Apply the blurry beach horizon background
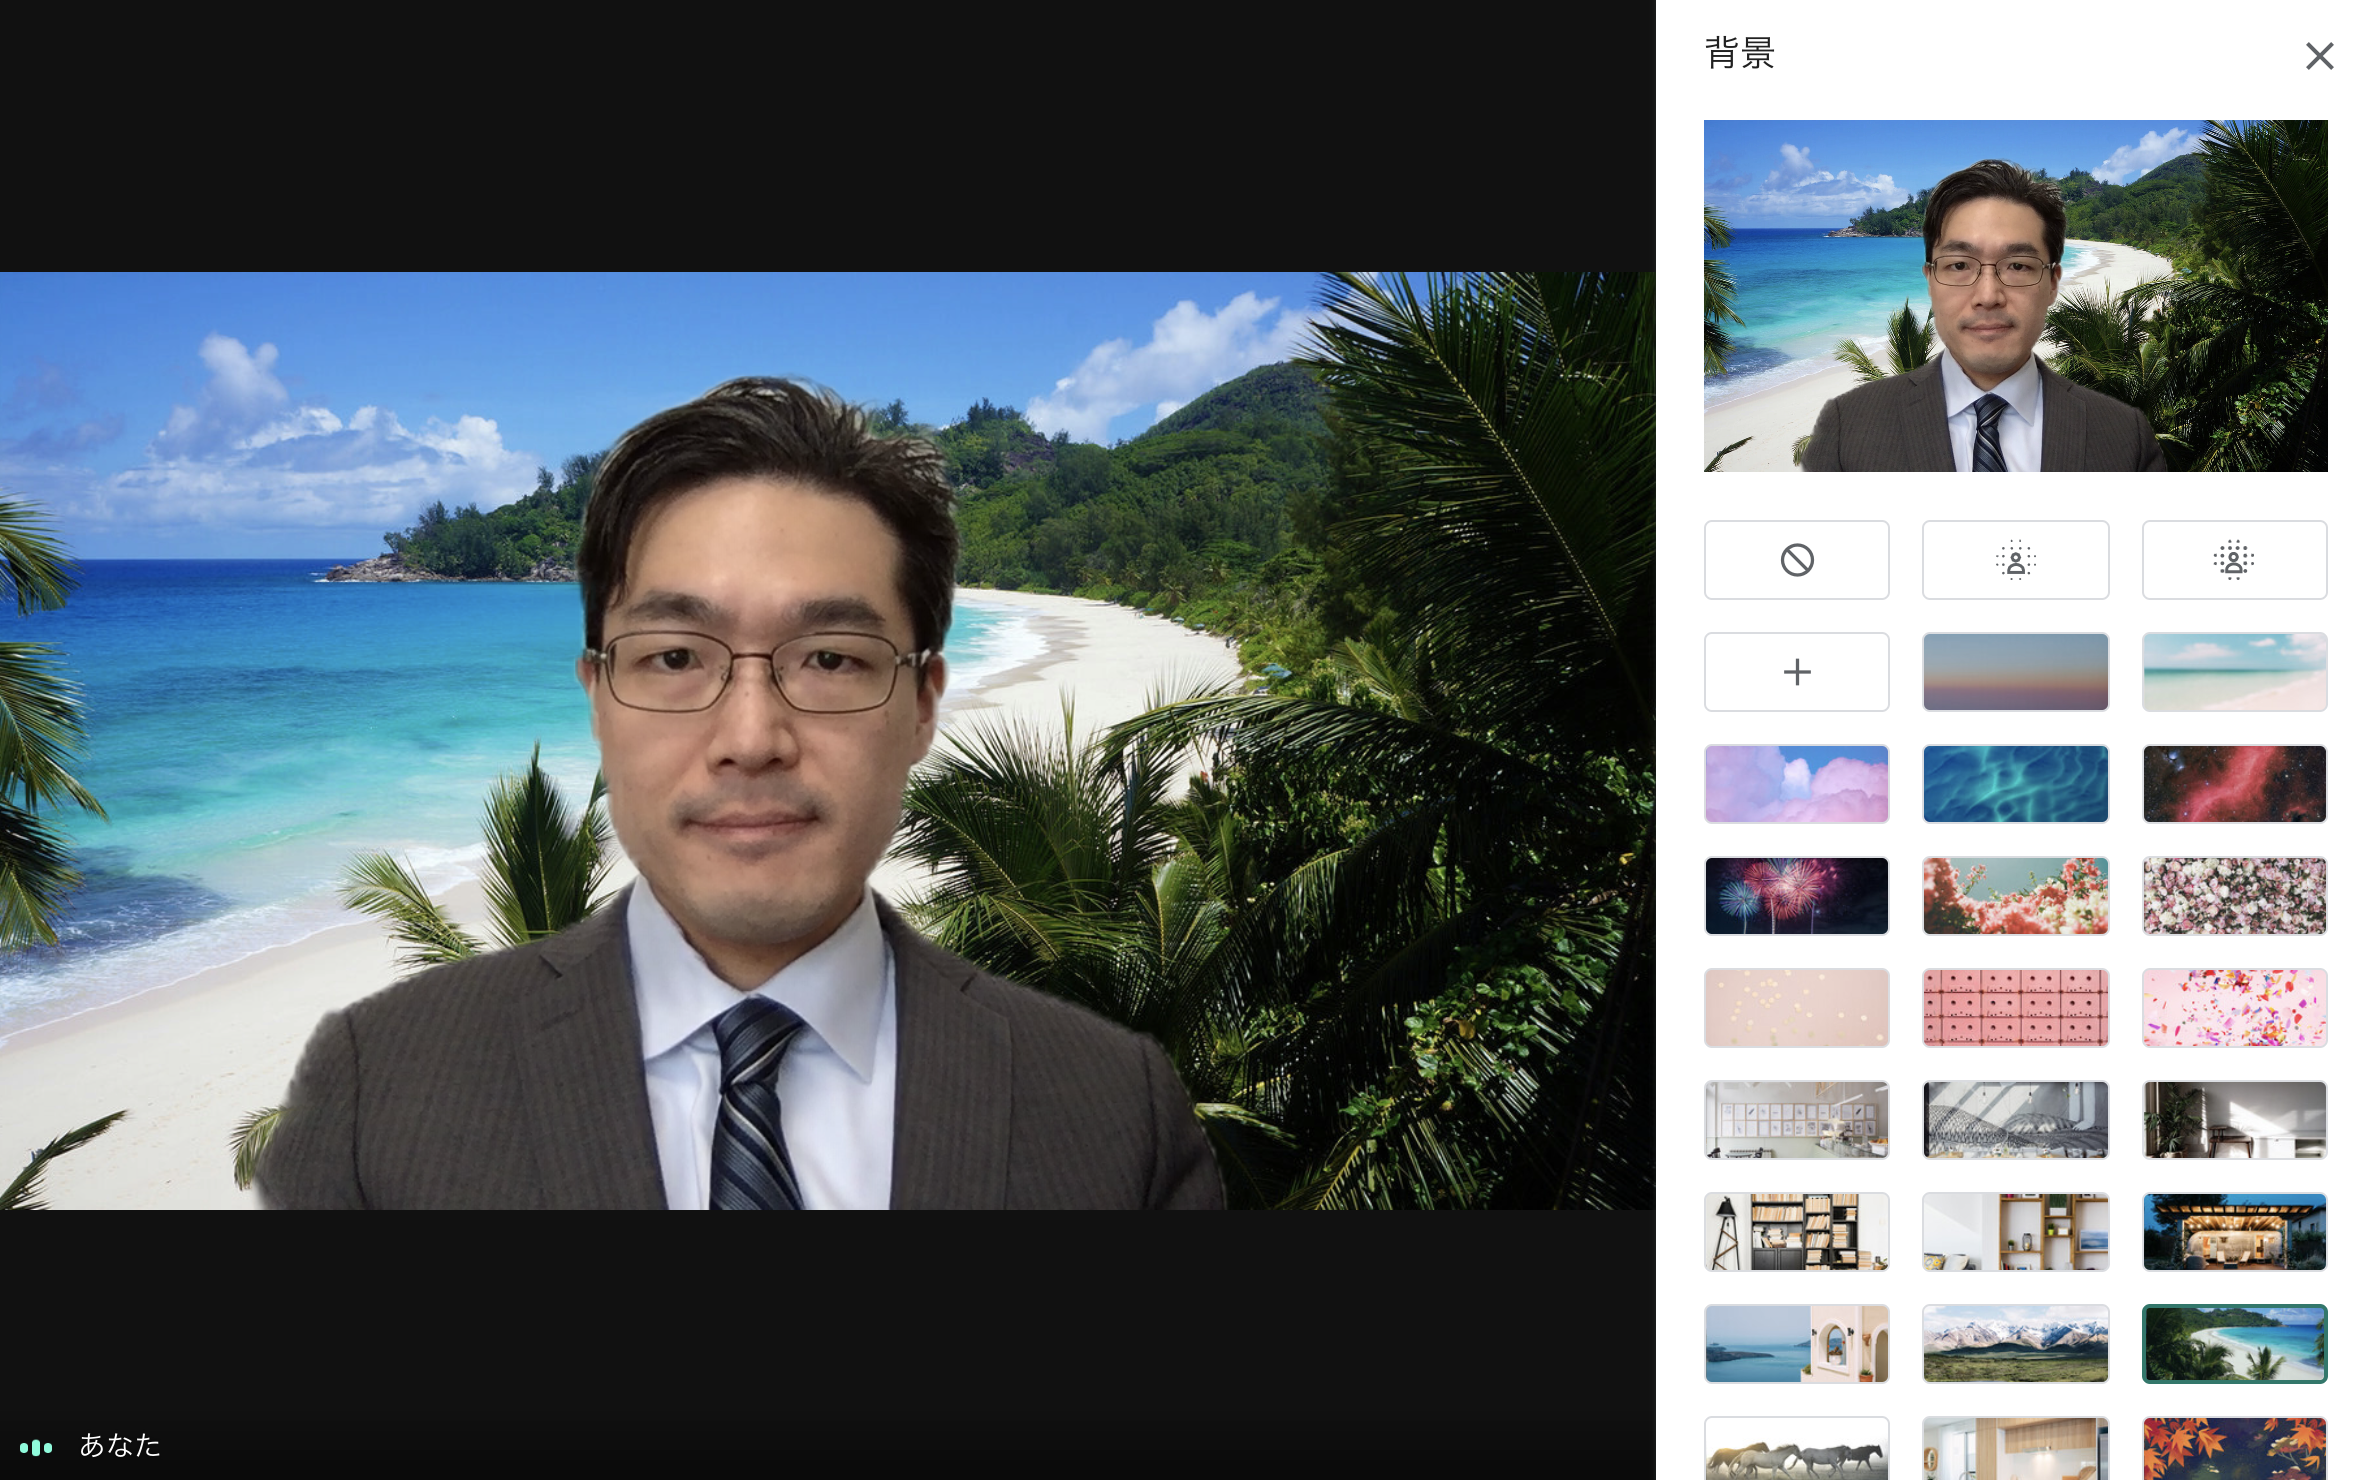Screen dimensions: 2360x1480 pos(2235,671)
